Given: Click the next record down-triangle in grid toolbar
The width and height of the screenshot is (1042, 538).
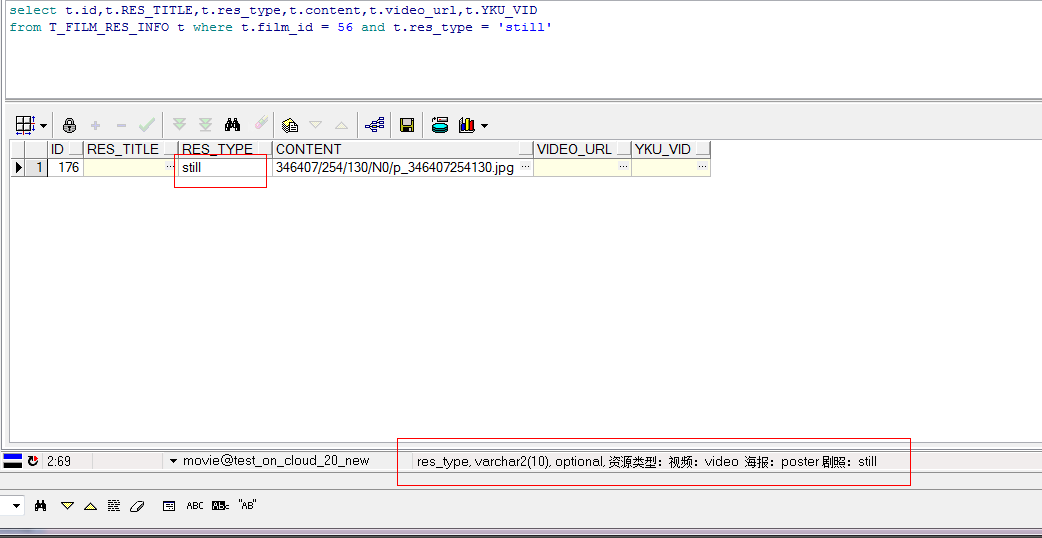Looking at the screenshot, I should tap(316, 124).
